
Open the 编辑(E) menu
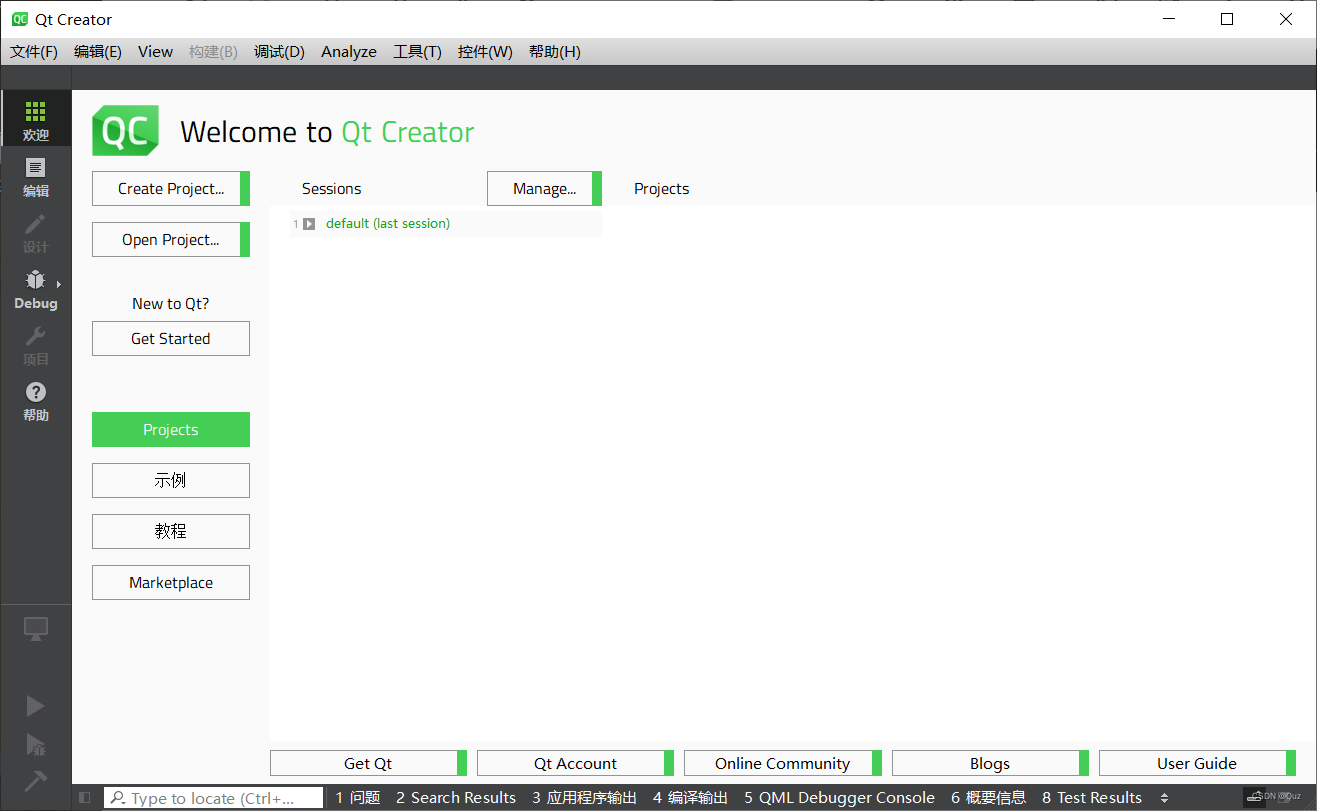click(x=98, y=52)
